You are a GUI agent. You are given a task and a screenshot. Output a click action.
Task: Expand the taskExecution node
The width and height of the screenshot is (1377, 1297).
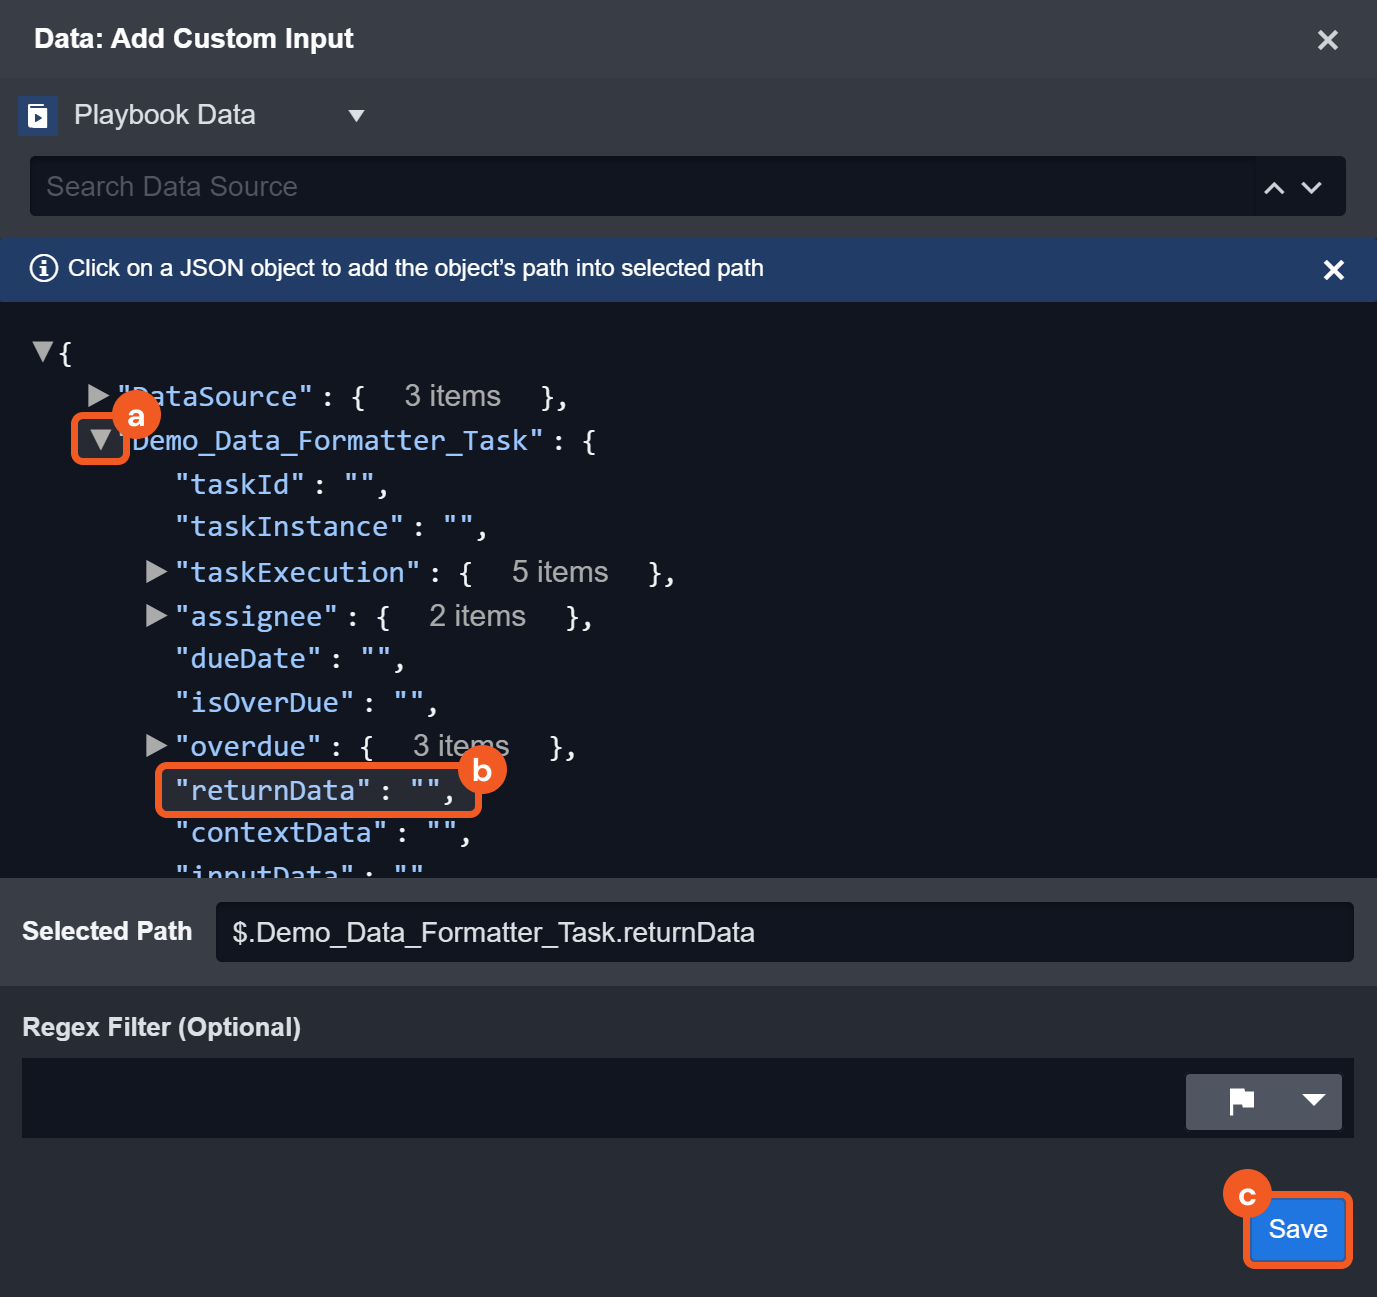point(156,572)
